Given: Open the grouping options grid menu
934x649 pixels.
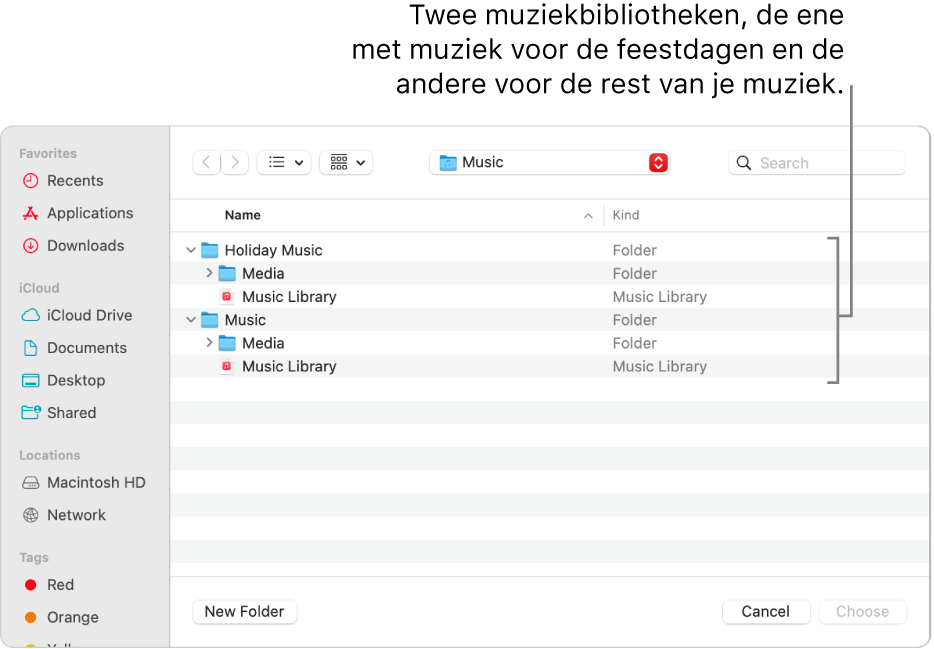Looking at the screenshot, I should click(x=346, y=163).
